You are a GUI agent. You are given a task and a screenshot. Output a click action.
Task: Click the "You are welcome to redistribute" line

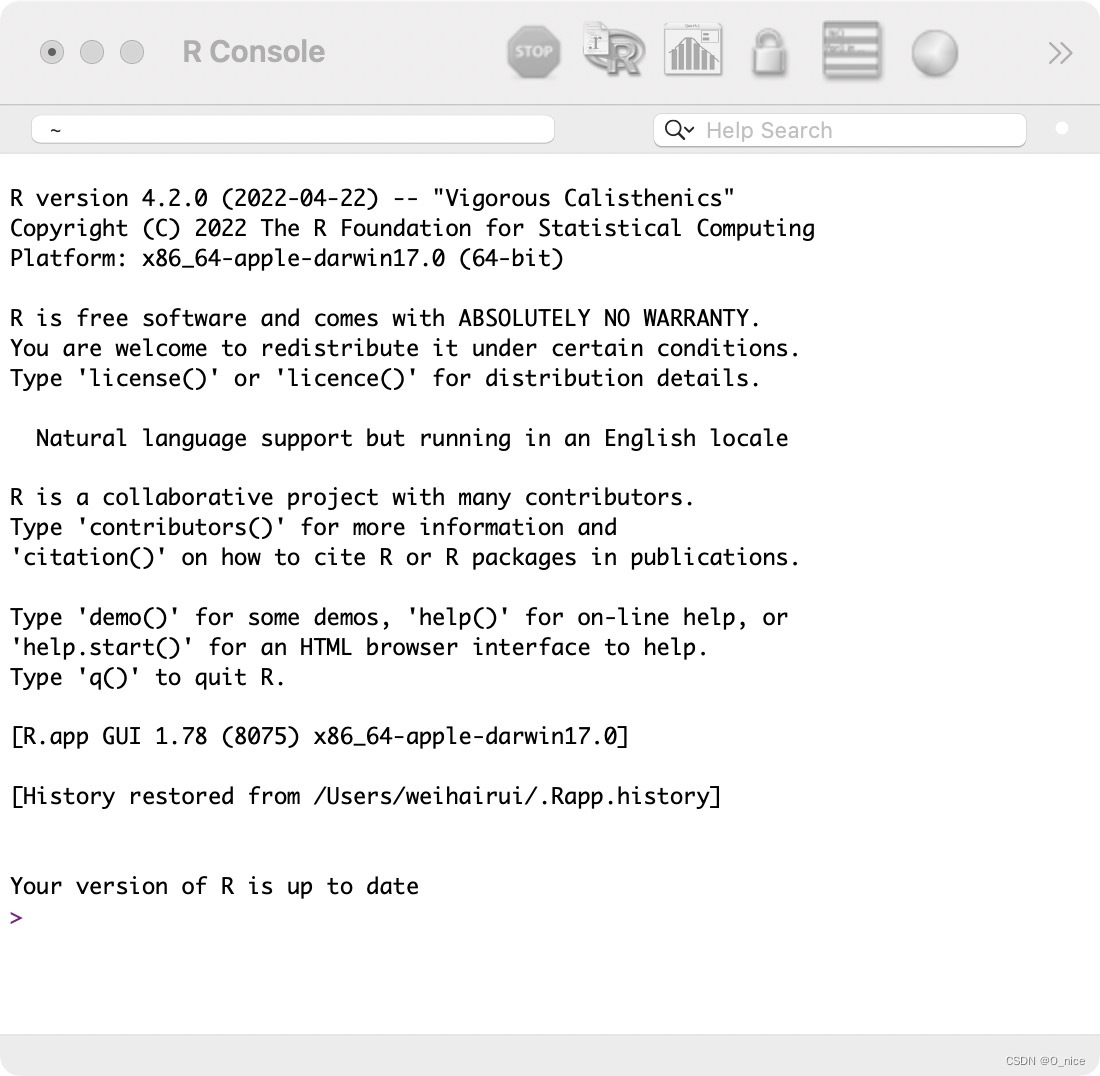click(x=405, y=349)
